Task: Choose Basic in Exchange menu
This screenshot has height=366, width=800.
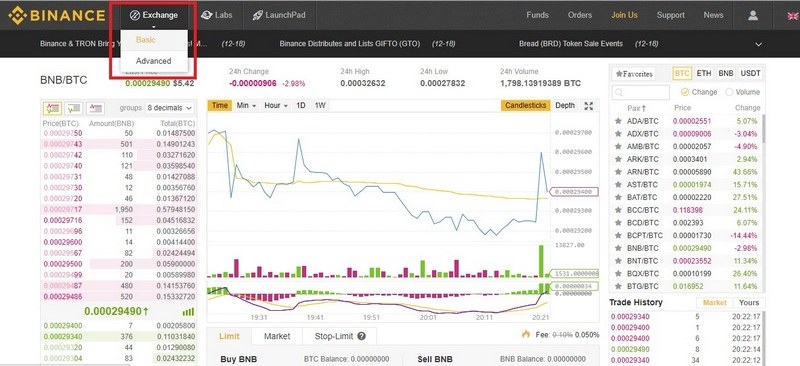Action: coord(154,39)
